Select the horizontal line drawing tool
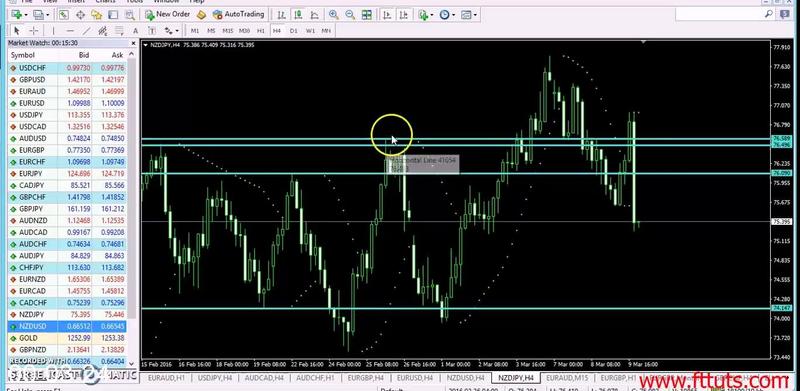This screenshot has width=800, height=391. (x=70, y=31)
